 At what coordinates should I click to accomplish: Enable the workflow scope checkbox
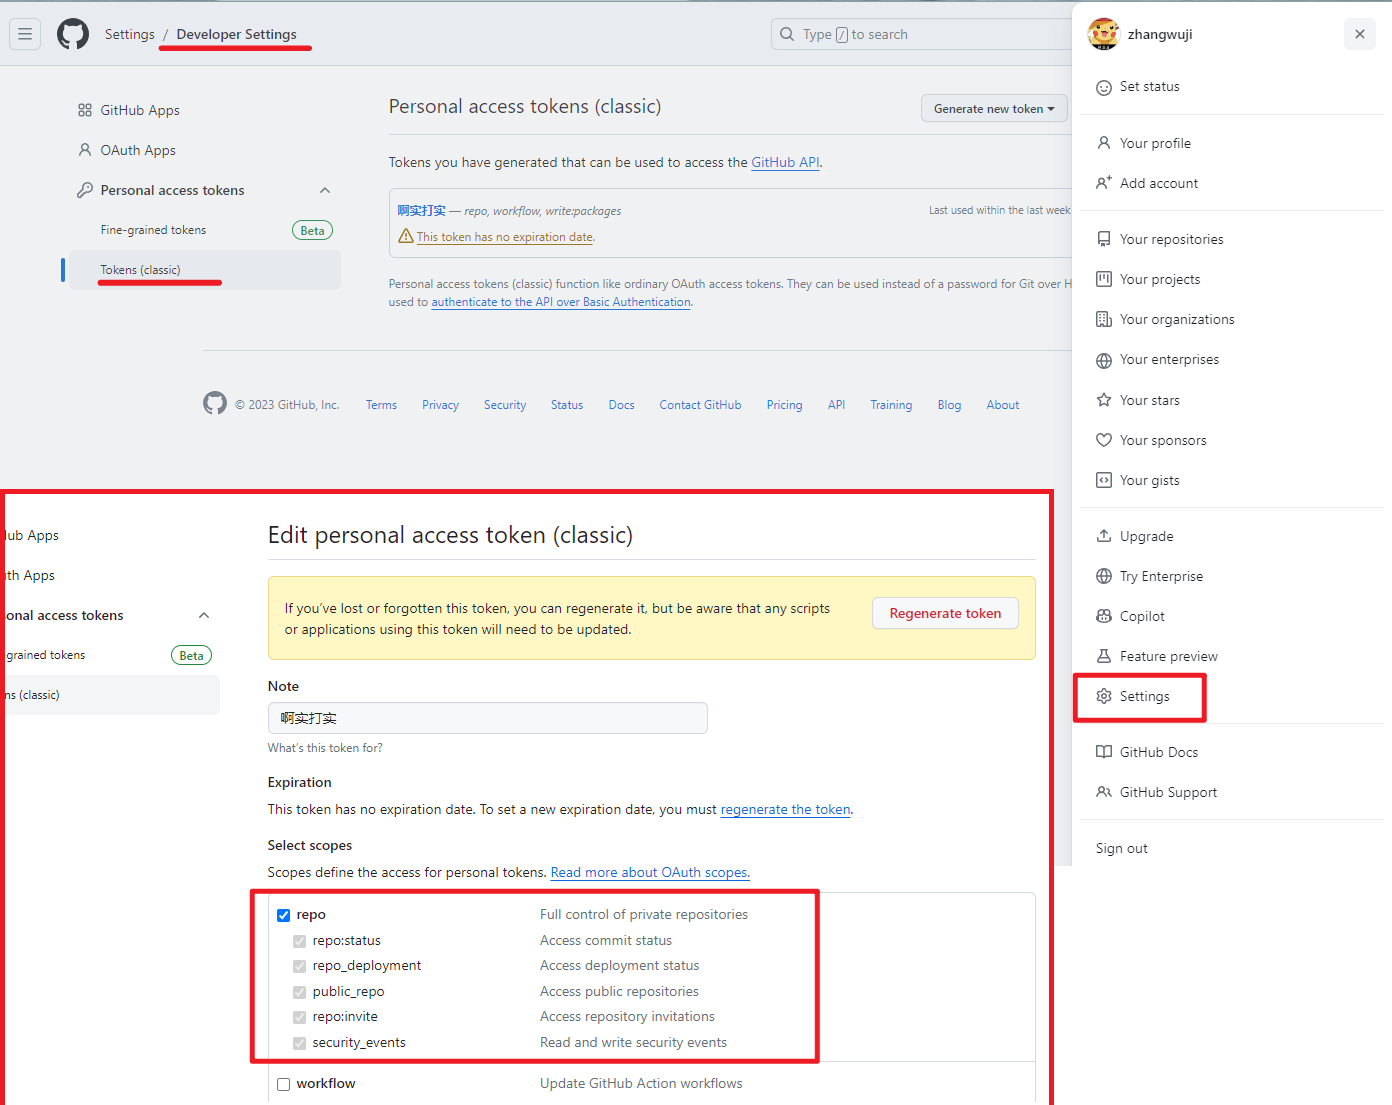284,1084
